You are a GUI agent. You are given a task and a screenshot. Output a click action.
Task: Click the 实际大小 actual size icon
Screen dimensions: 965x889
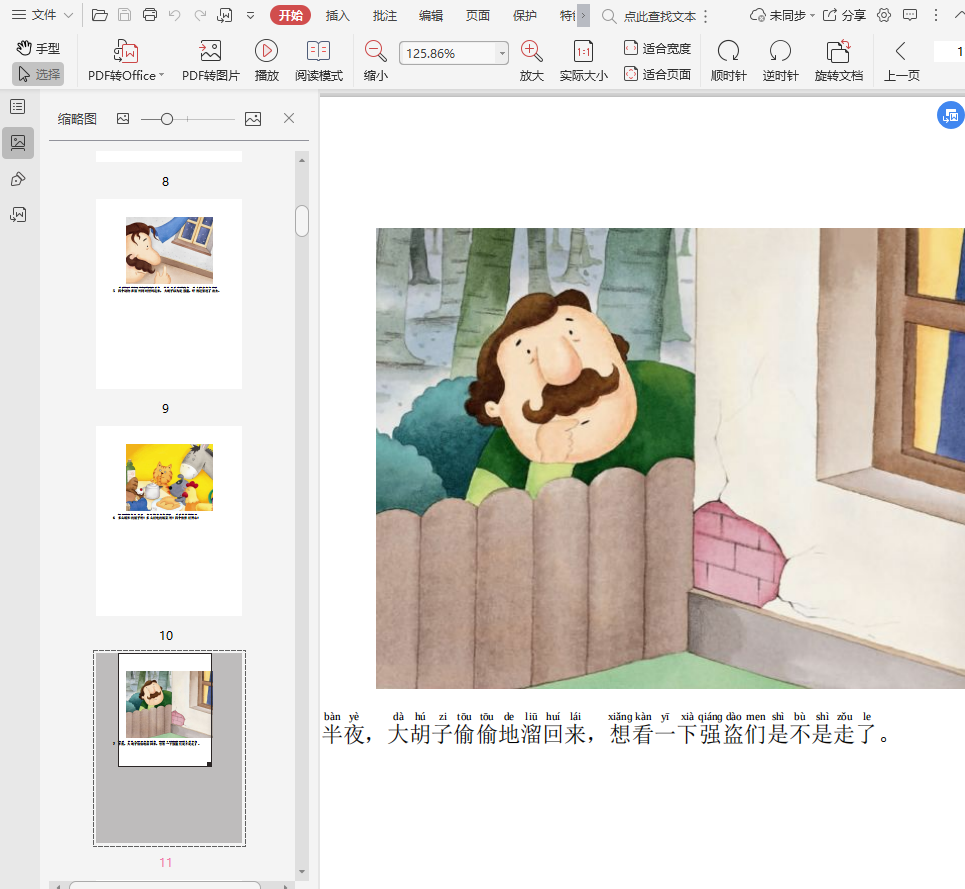point(583,52)
